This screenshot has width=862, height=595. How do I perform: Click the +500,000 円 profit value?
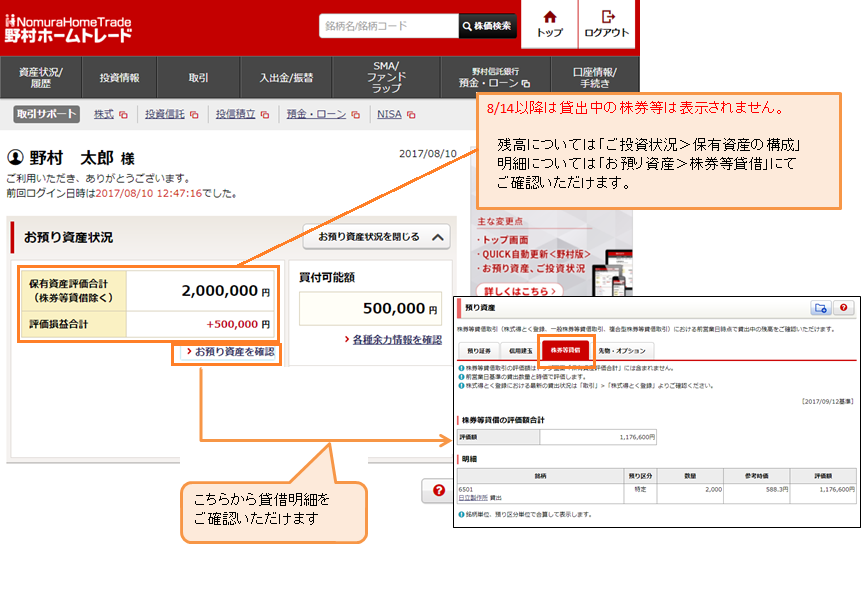click(238, 324)
